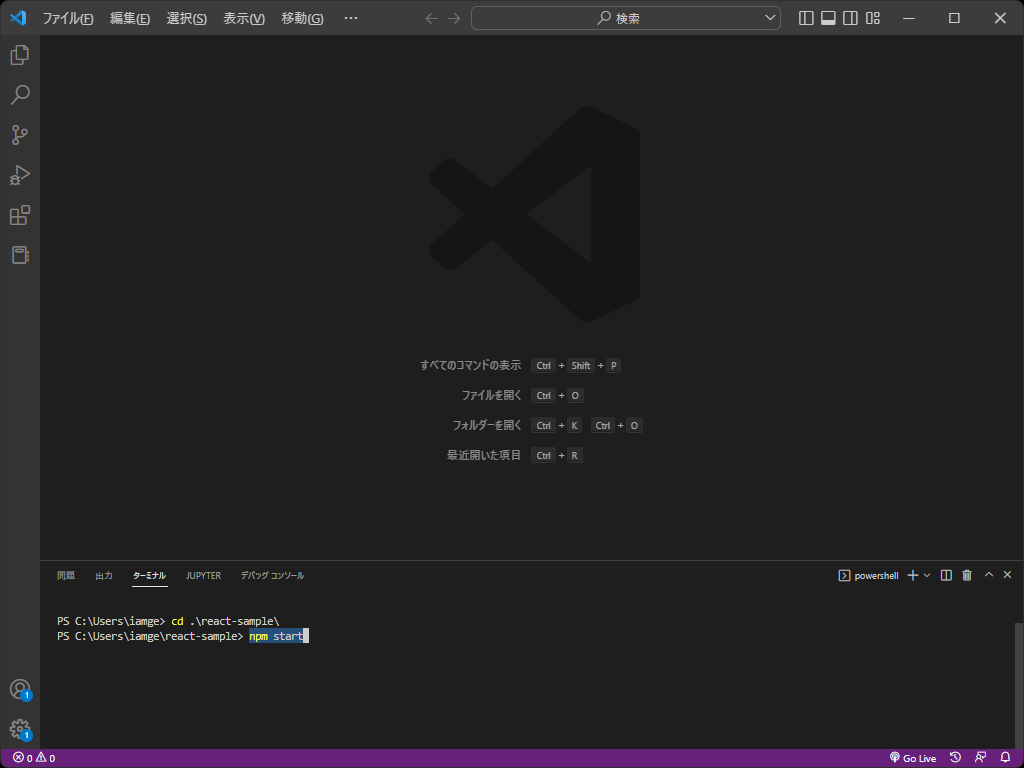Screen dimensions: 1024x768
Task: Open the Manage gear menu
Action: pyautogui.click(x=20, y=729)
